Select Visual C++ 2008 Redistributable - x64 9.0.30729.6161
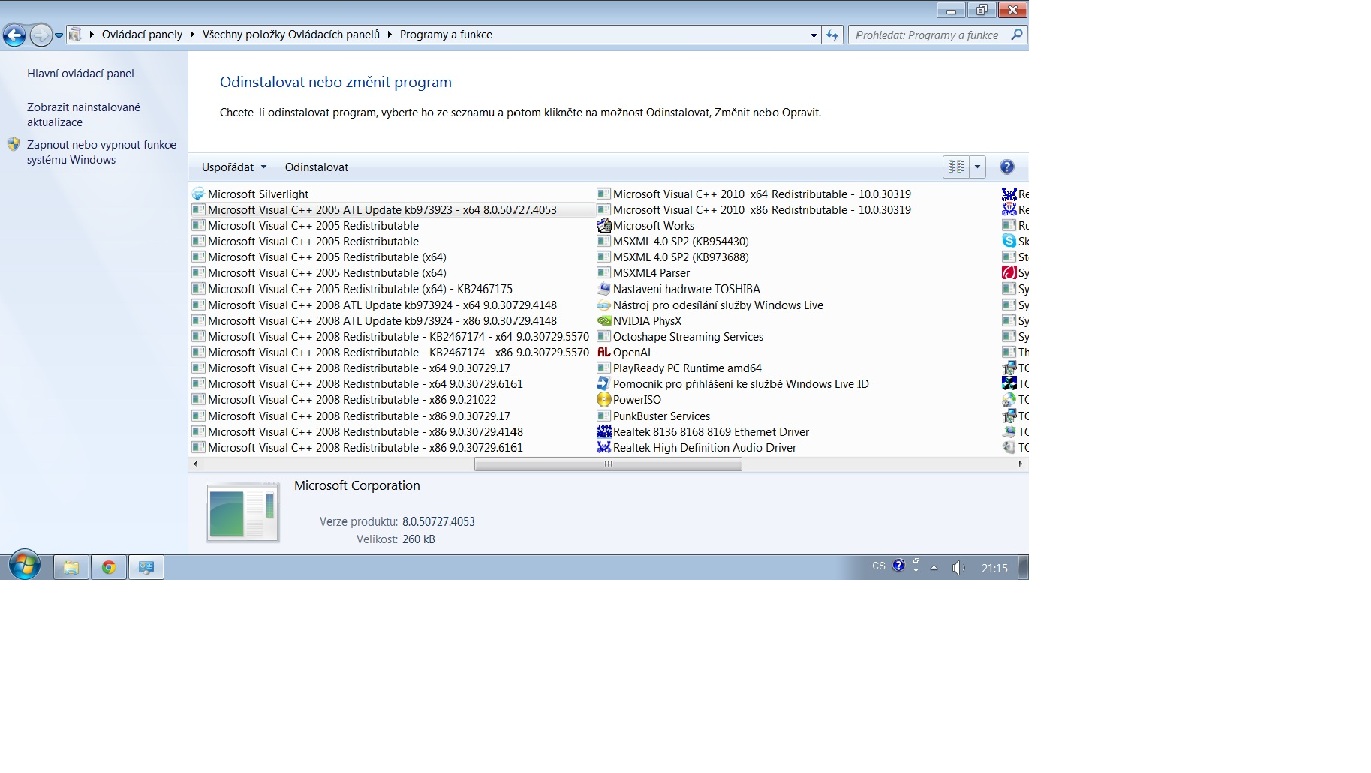Screen dimensions: 1371x773 [x=357, y=384]
